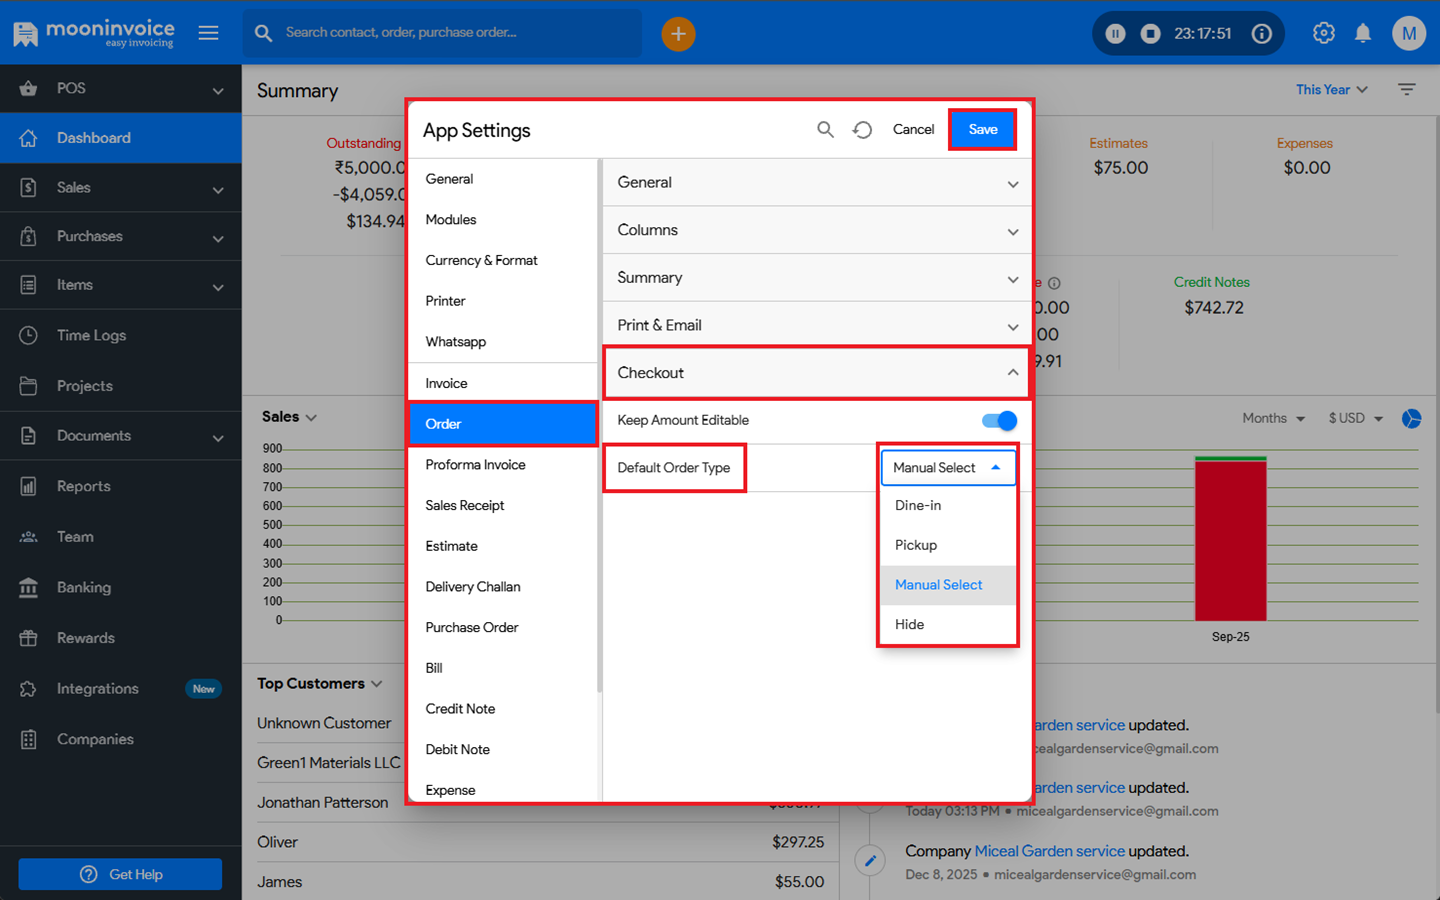Open the summary filter icon

coord(1406,90)
